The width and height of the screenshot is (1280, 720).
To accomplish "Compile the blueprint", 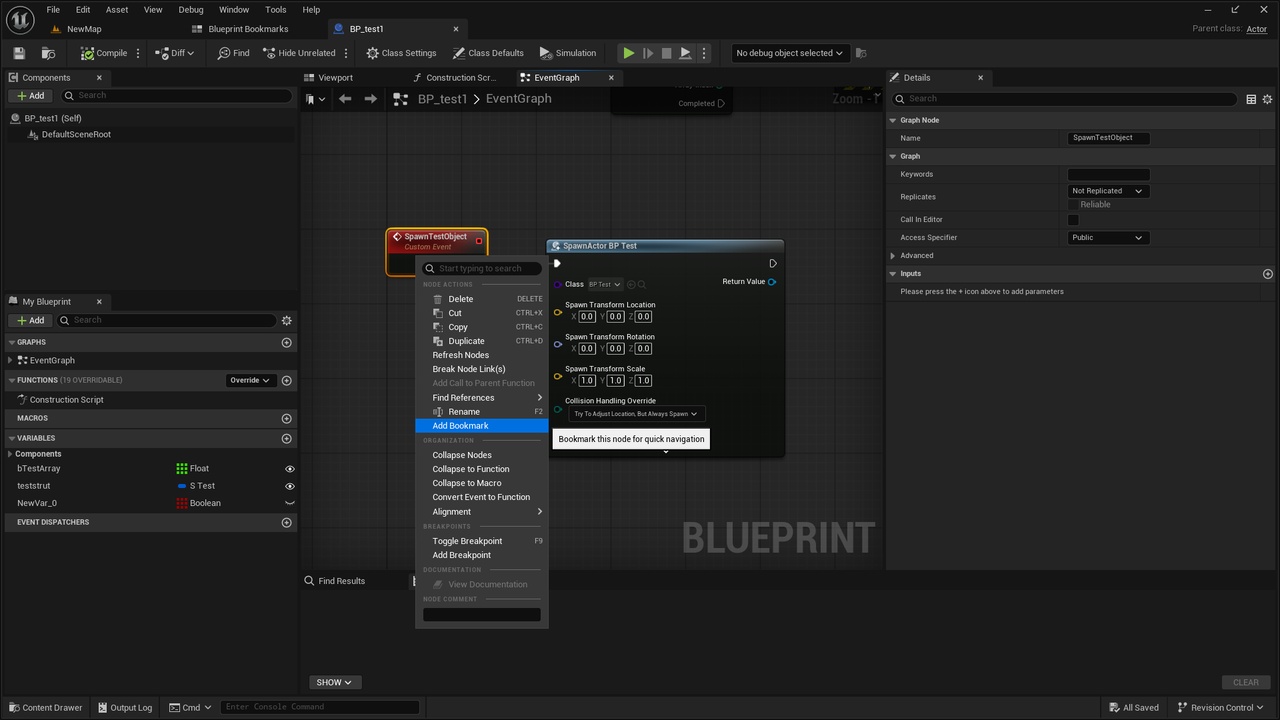I will [104, 53].
